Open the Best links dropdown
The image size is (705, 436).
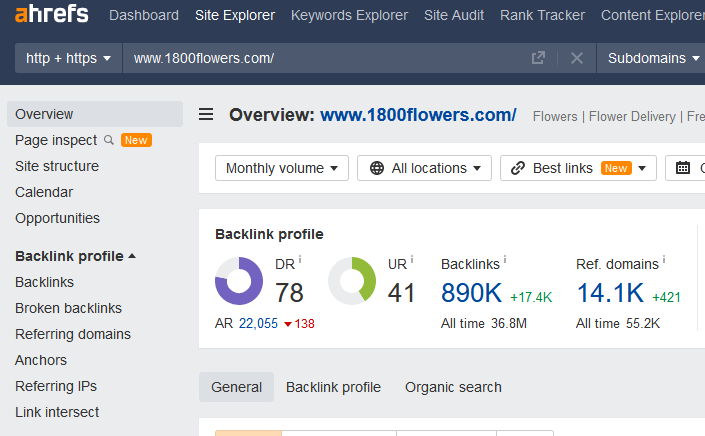coord(578,168)
